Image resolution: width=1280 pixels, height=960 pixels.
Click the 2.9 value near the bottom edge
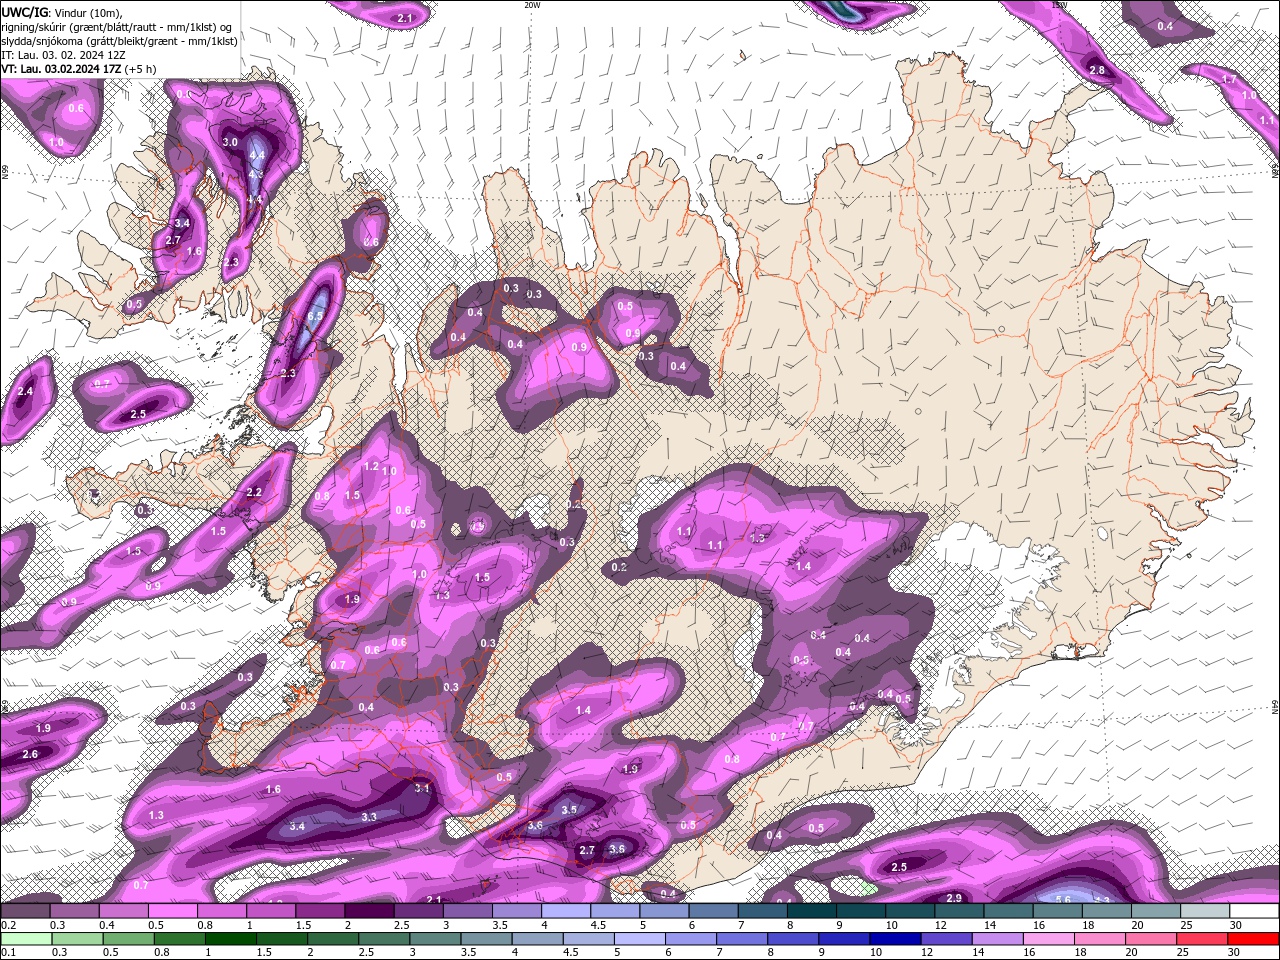click(954, 898)
